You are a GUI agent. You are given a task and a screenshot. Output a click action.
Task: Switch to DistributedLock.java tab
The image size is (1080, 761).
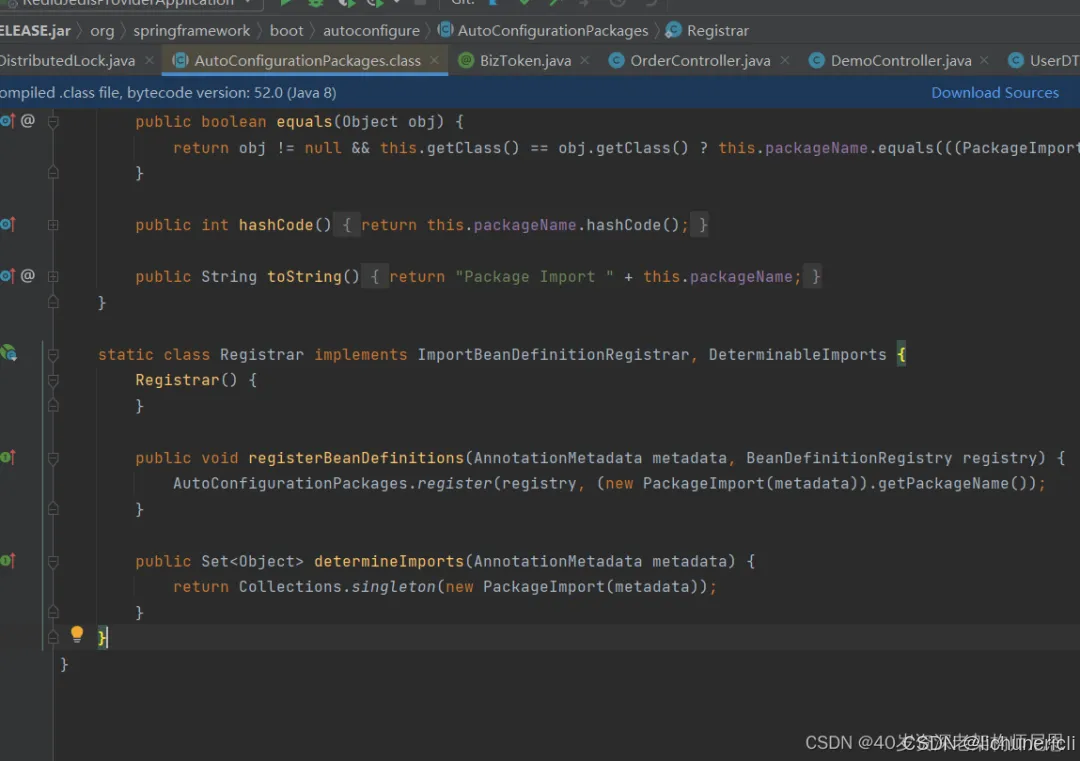68,61
